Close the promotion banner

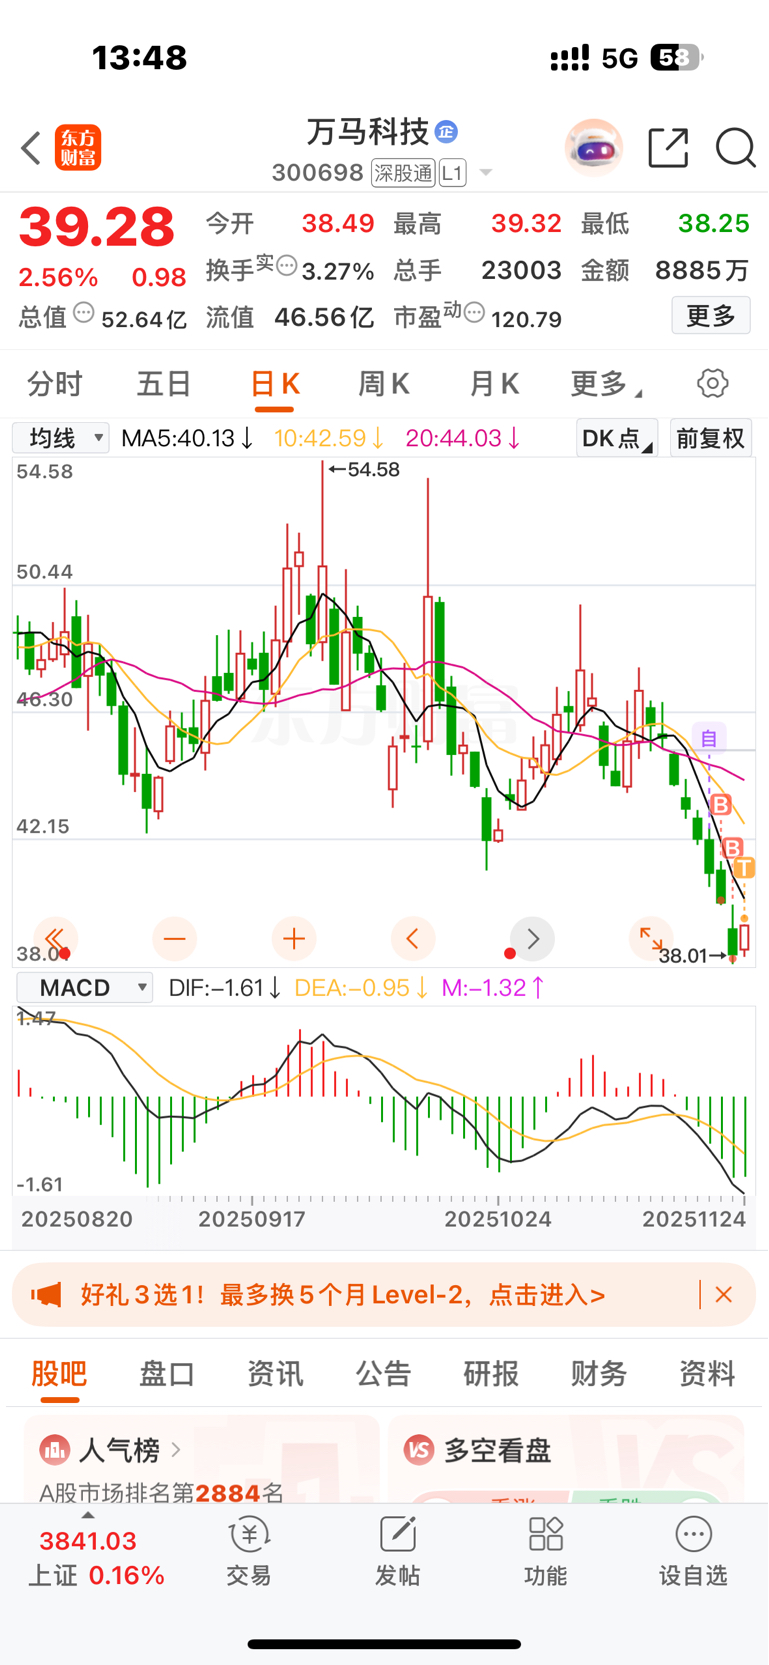click(x=724, y=1295)
